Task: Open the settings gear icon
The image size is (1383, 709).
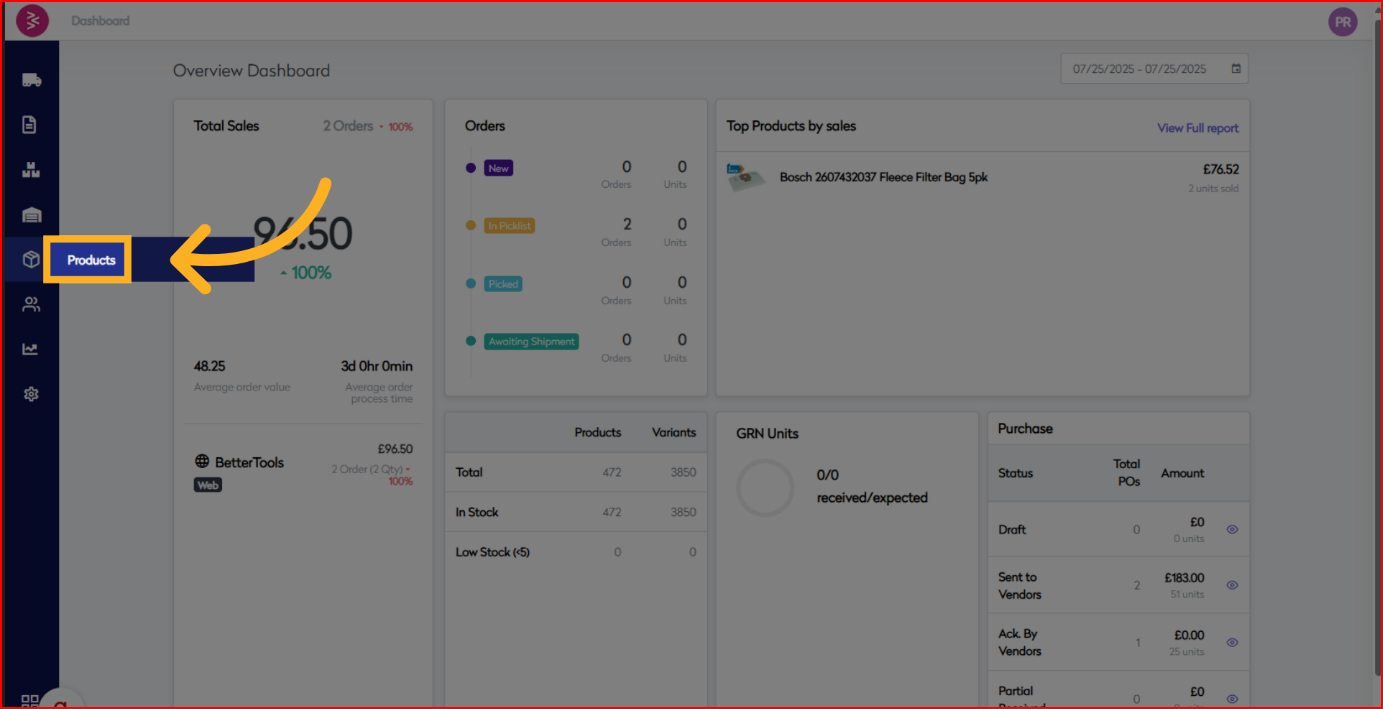Action: coord(31,394)
